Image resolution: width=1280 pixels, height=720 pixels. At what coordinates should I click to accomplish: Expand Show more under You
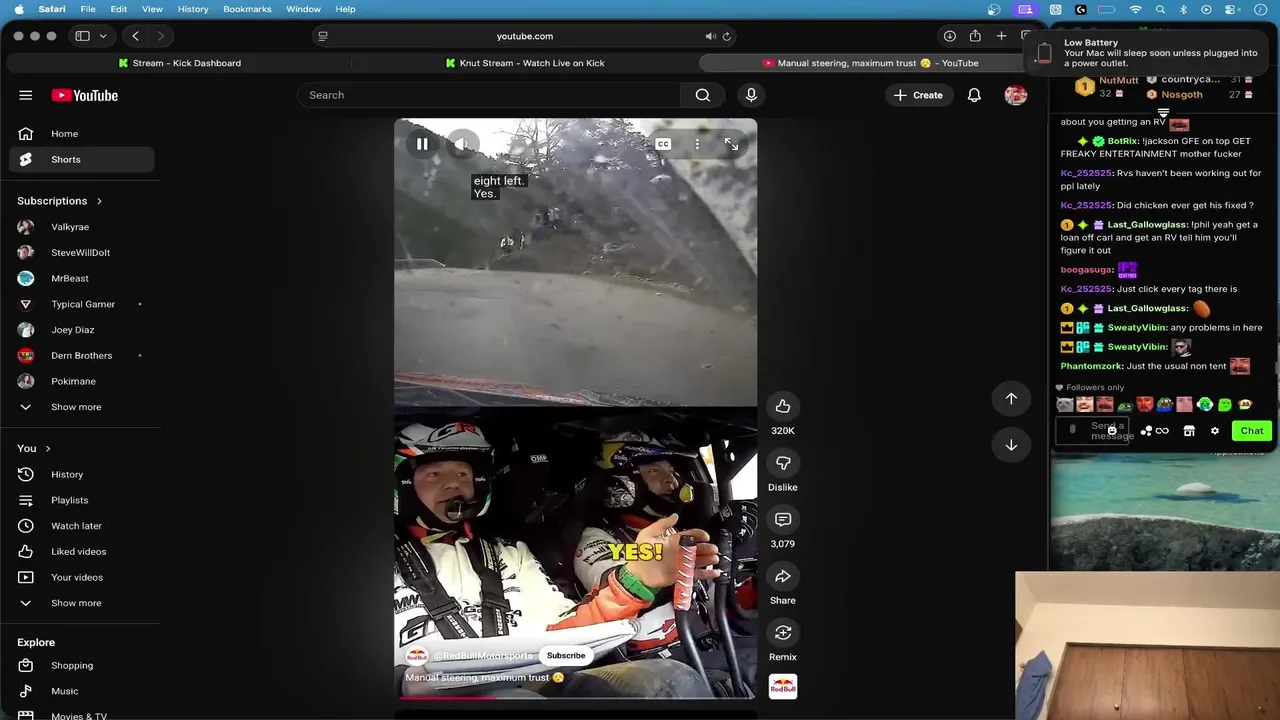[81, 603]
